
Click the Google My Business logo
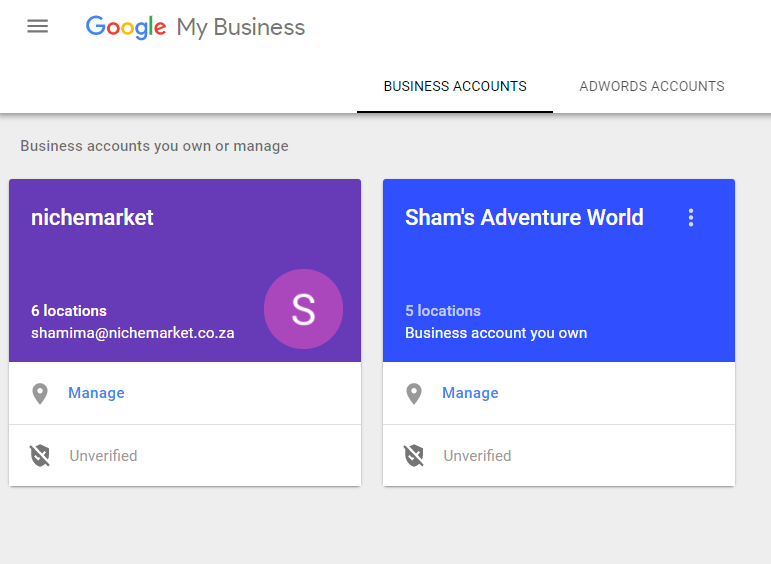point(195,27)
